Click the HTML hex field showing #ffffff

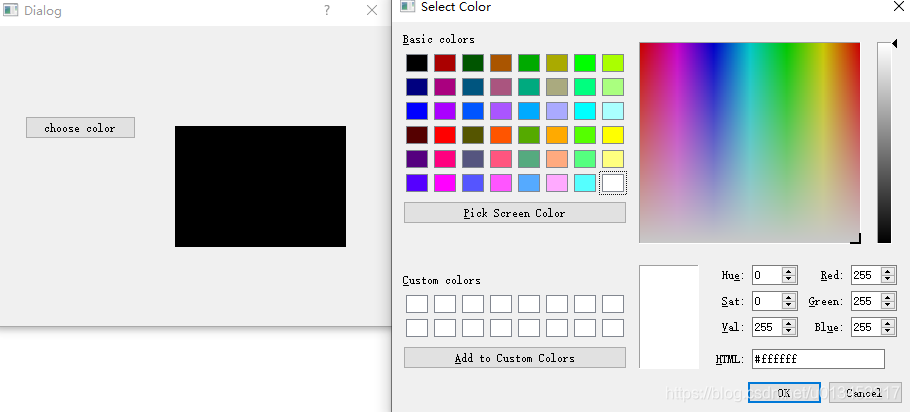(x=818, y=359)
